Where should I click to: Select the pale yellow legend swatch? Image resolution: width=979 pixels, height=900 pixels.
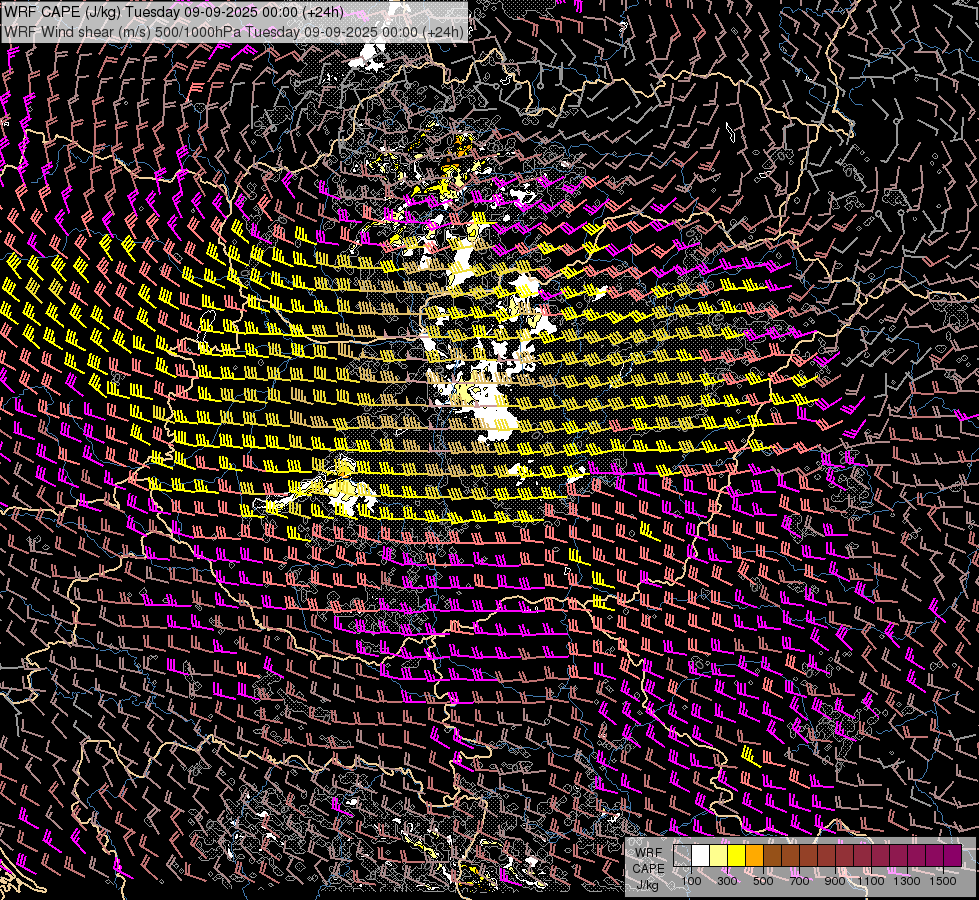click(x=719, y=855)
